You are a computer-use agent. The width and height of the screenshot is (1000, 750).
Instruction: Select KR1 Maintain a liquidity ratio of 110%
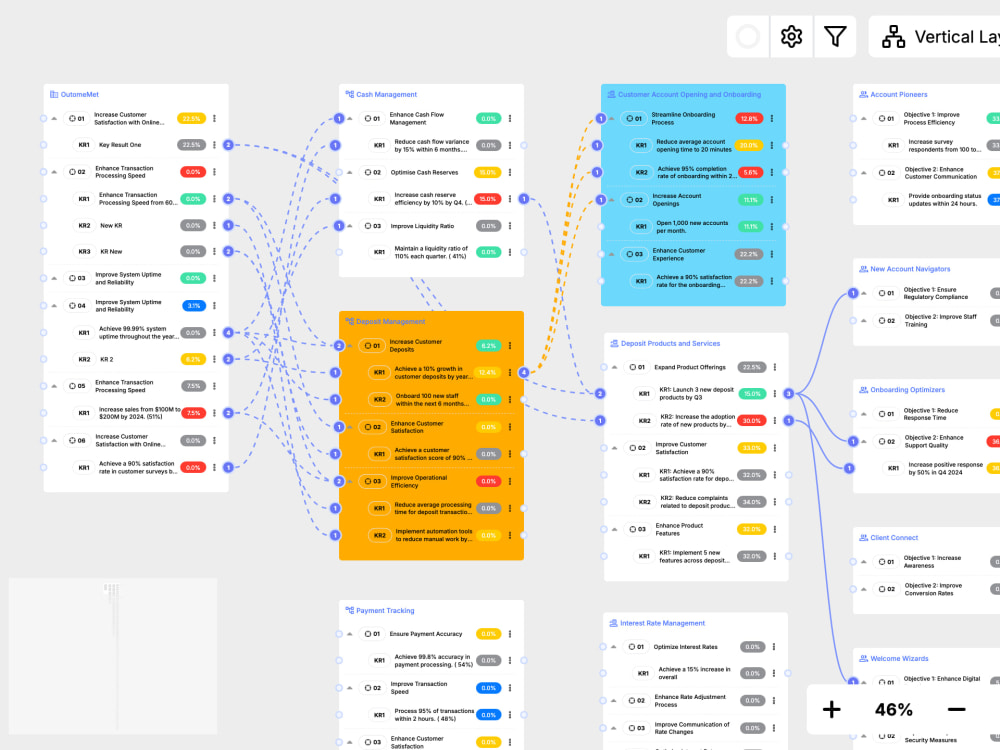tap(431, 252)
